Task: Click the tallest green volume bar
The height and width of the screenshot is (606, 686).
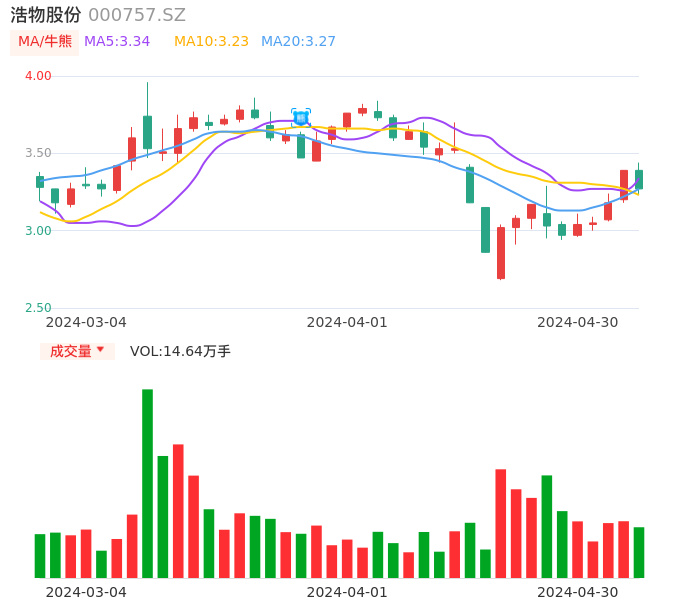Action: click(x=147, y=483)
